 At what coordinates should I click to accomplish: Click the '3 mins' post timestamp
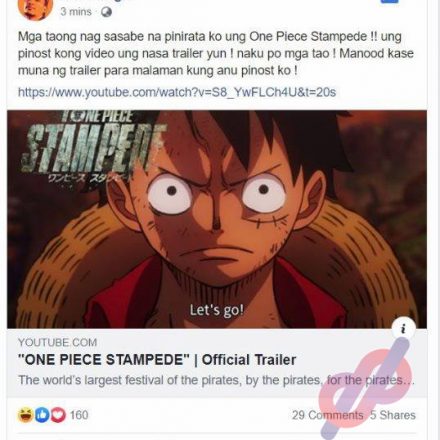tap(76, 12)
